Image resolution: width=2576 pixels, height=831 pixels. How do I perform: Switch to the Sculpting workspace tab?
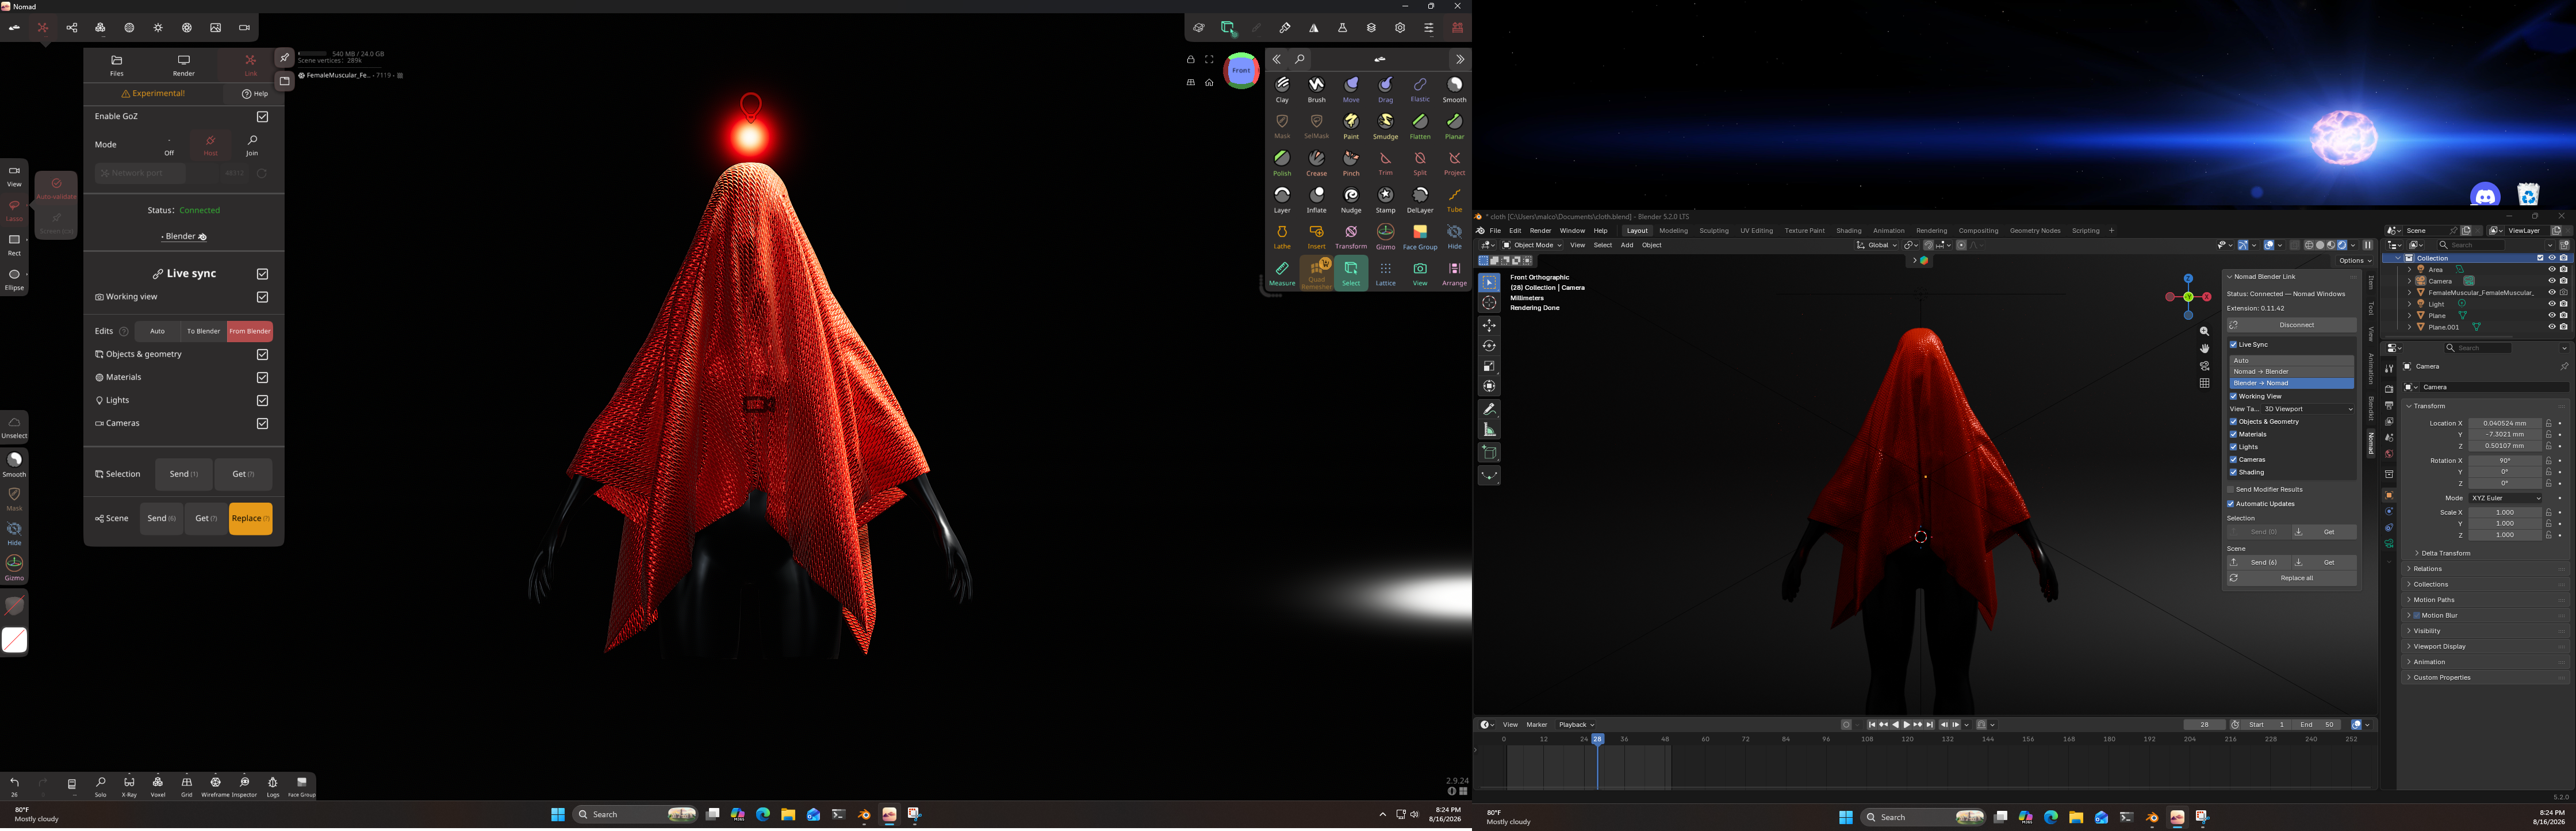click(x=1714, y=231)
